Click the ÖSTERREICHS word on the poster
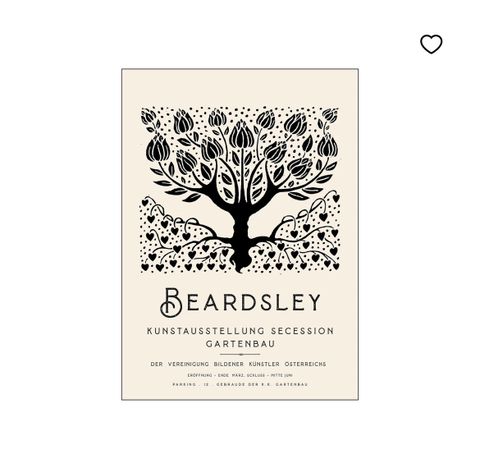Screen dimensions: 480x473 pyautogui.click(x=305, y=364)
